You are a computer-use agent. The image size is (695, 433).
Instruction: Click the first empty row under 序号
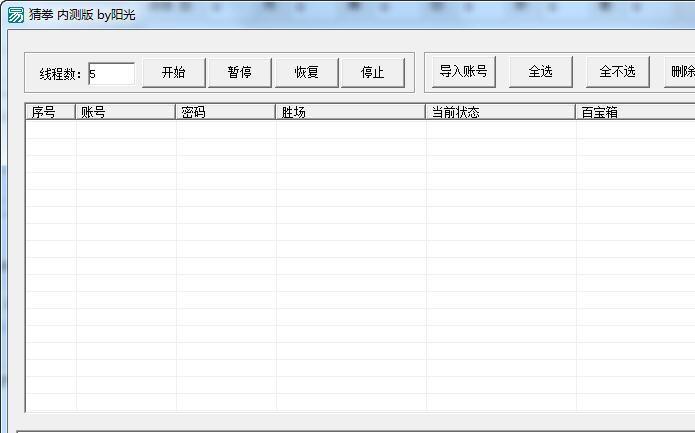[50, 130]
